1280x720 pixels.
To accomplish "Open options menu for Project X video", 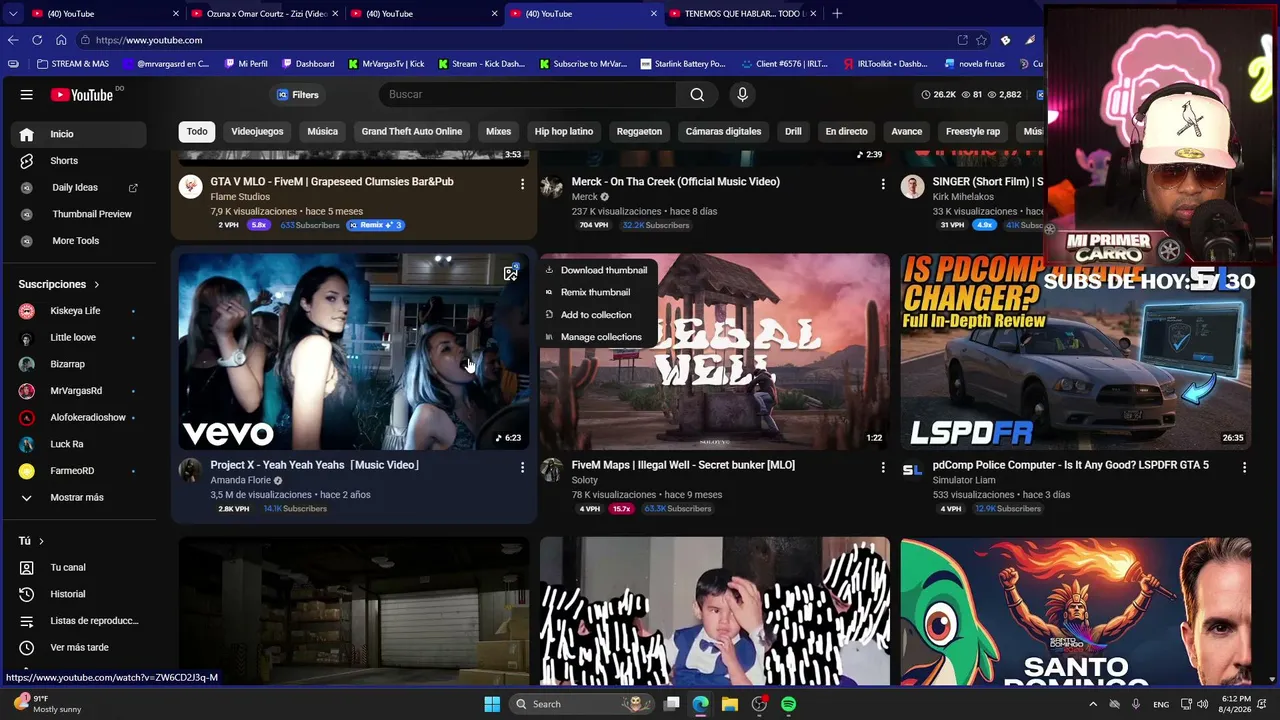I will (522, 467).
